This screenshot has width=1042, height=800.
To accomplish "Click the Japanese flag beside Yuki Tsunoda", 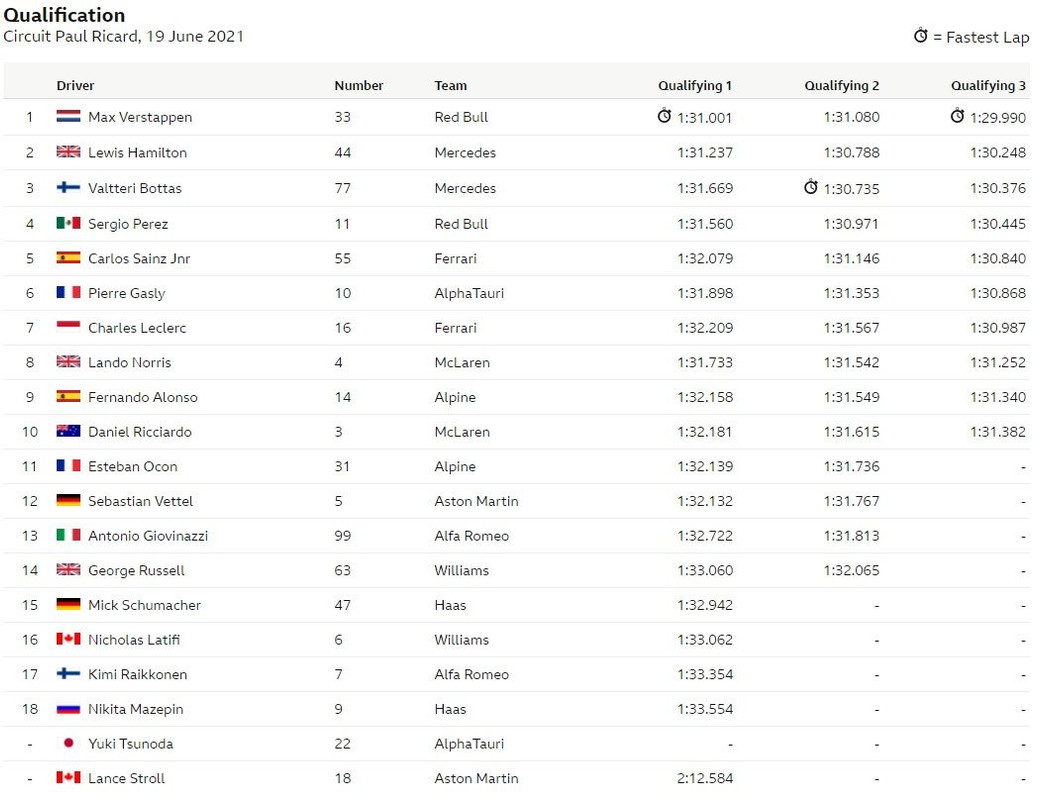I will point(68,743).
